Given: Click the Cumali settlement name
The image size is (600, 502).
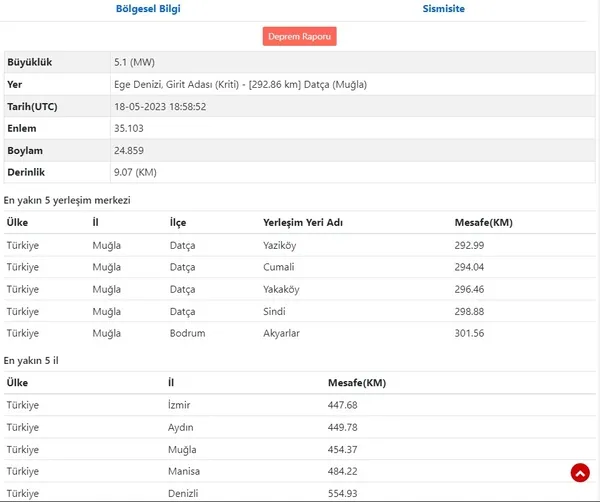Looking at the screenshot, I should (x=280, y=267).
